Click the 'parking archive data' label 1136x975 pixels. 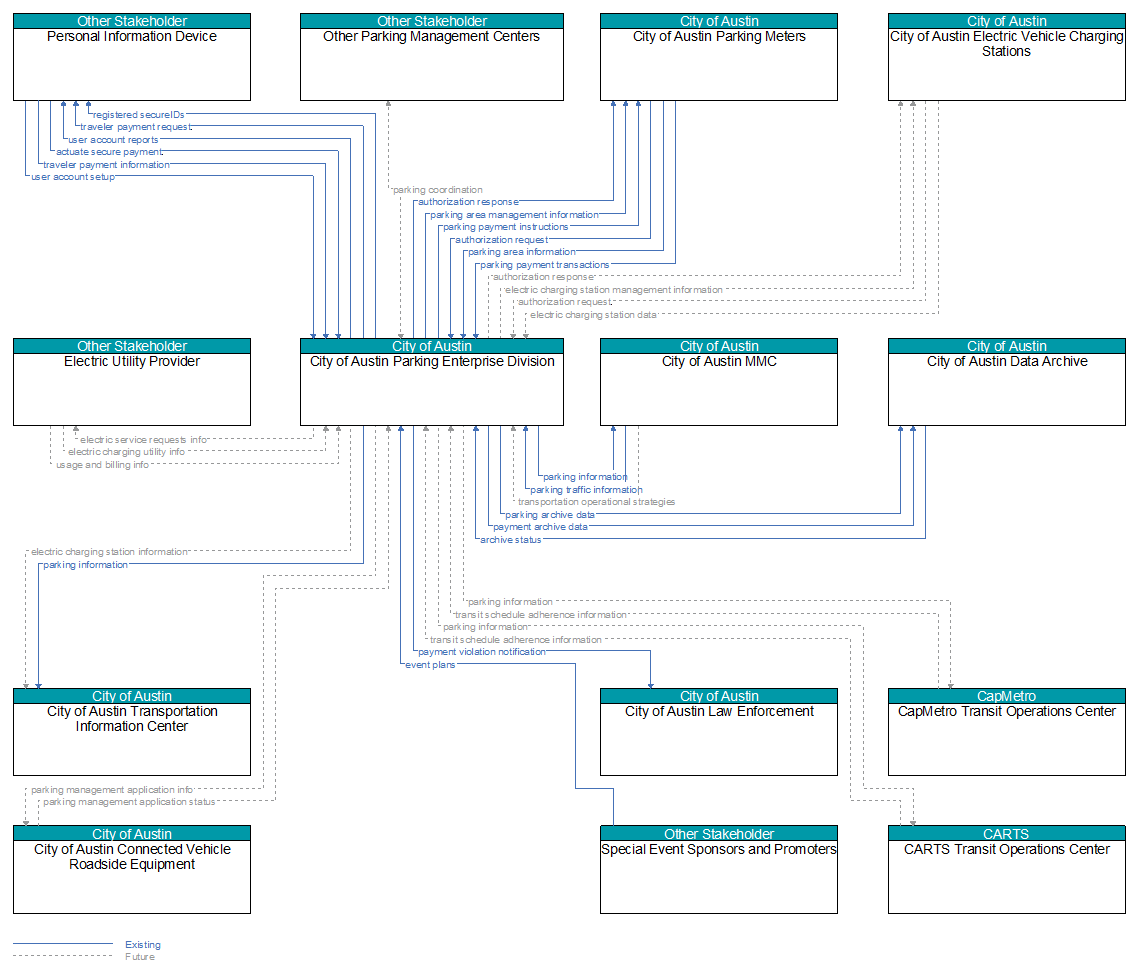pyautogui.click(x=550, y=515)
